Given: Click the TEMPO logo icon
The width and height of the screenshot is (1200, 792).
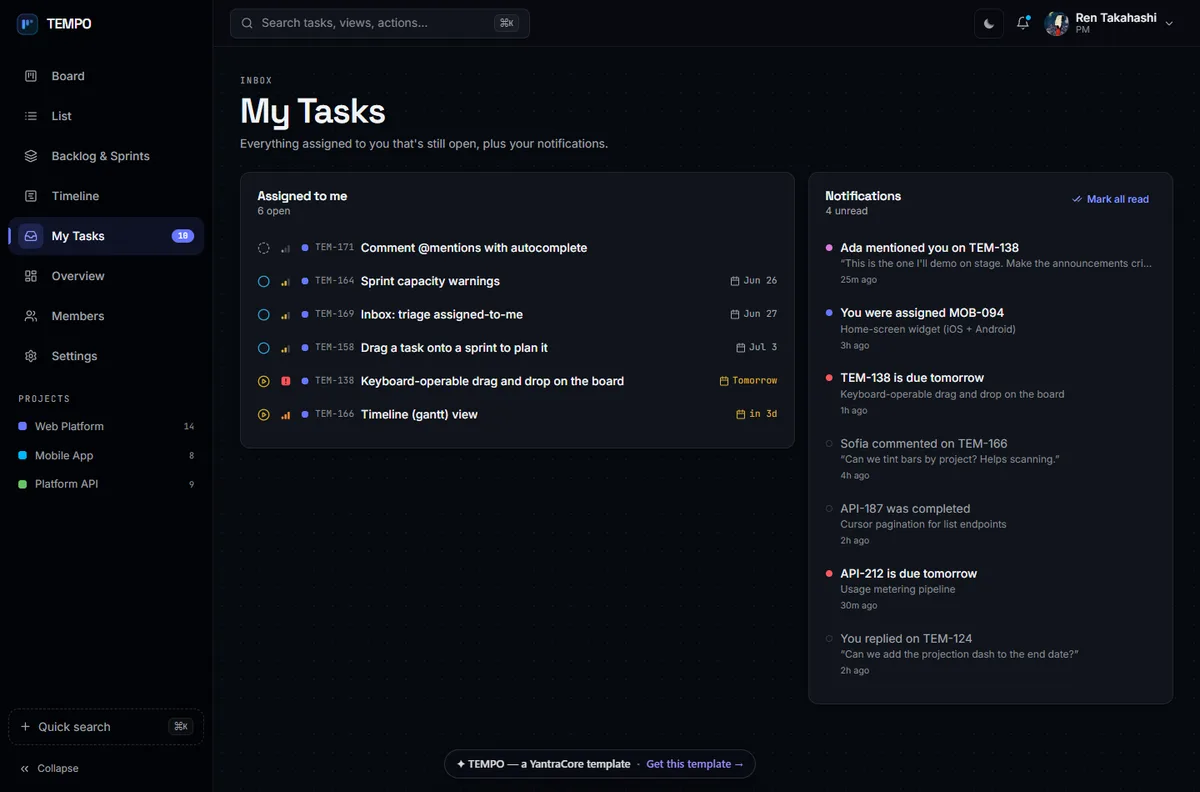Looking at the screenshot, I should coord(27,23).
